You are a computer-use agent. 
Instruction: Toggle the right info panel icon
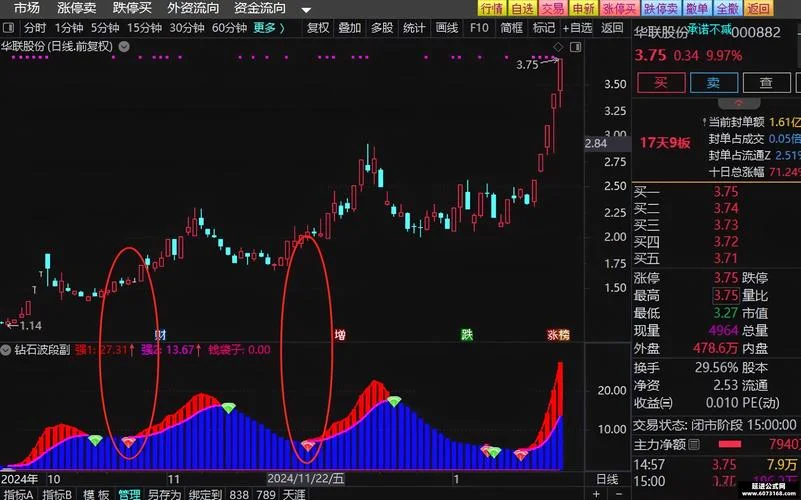[x=576, y=47]
